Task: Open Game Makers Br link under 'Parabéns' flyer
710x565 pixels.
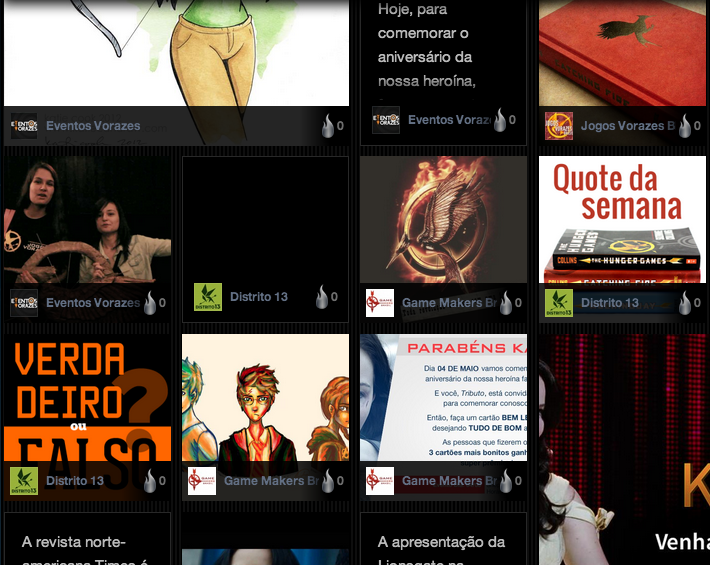Action: [450, 481]
